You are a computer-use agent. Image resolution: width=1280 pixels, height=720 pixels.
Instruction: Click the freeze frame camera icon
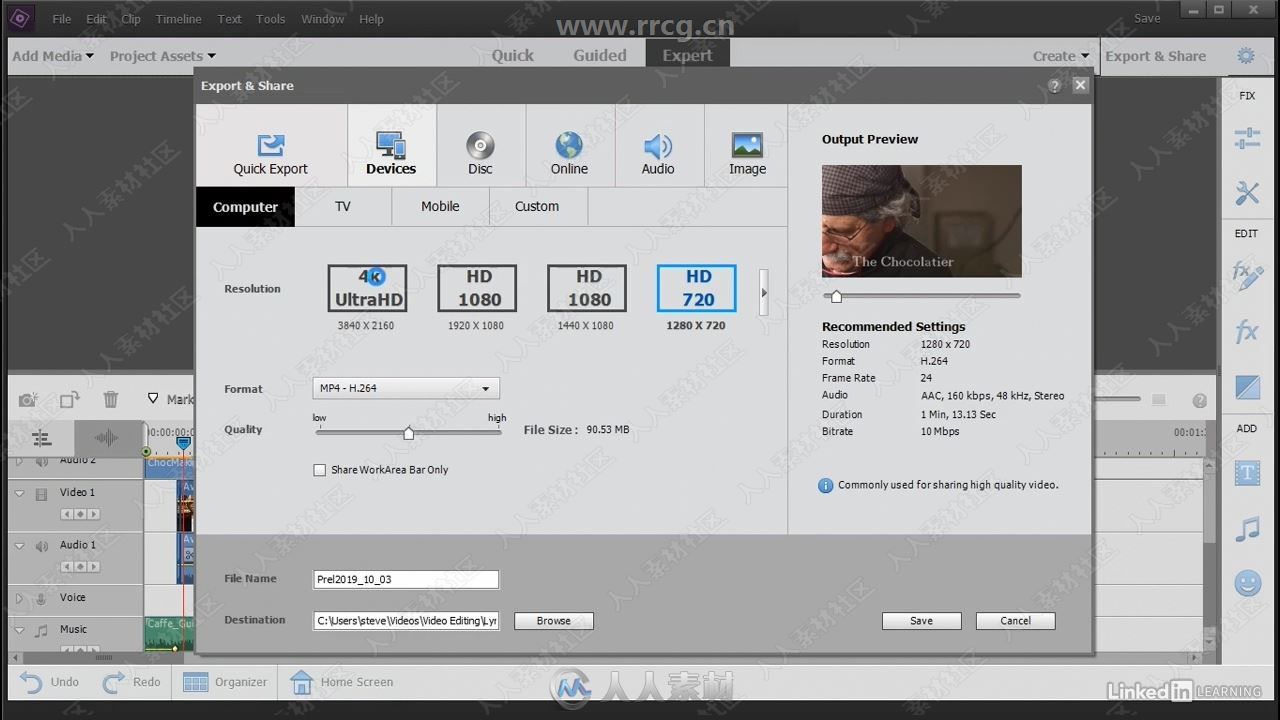[29, 400]
